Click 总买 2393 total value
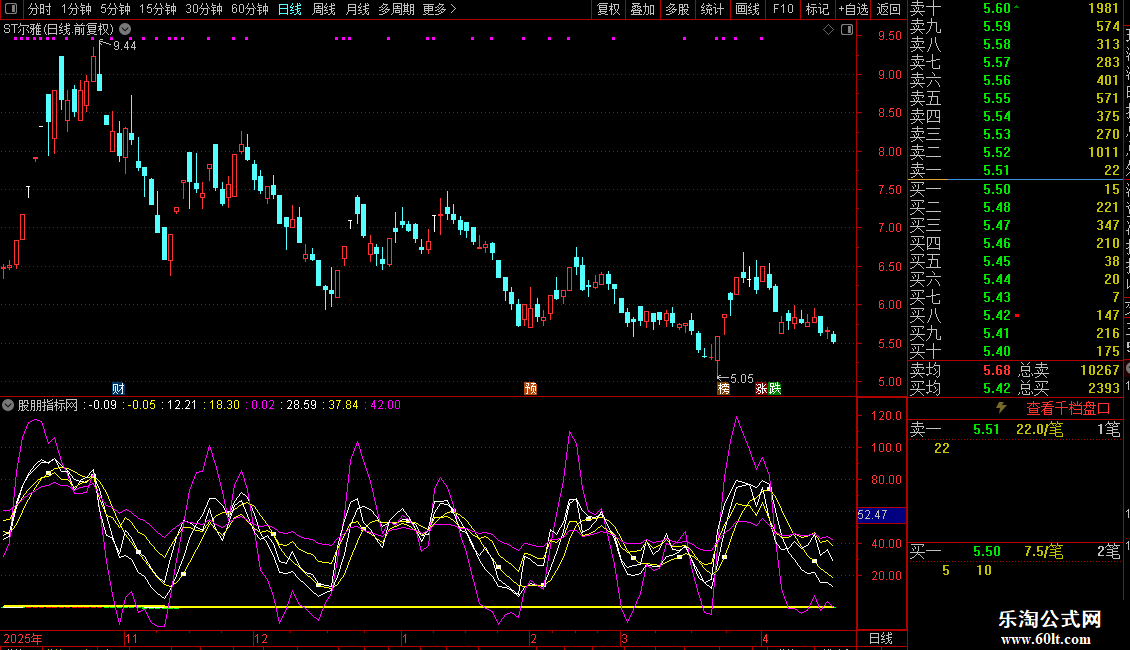1130x650 pixels. point(1069,388)
